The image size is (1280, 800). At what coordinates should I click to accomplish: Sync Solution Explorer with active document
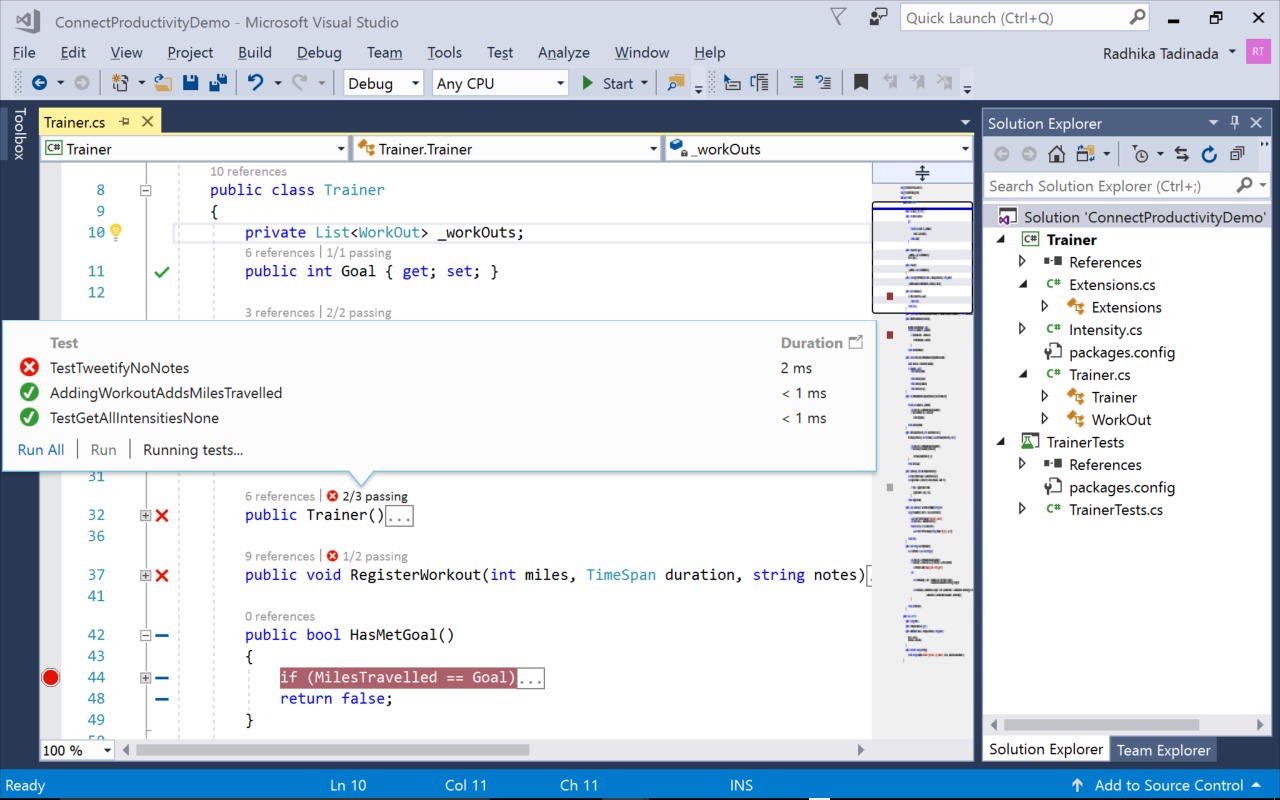[1181, 153]
